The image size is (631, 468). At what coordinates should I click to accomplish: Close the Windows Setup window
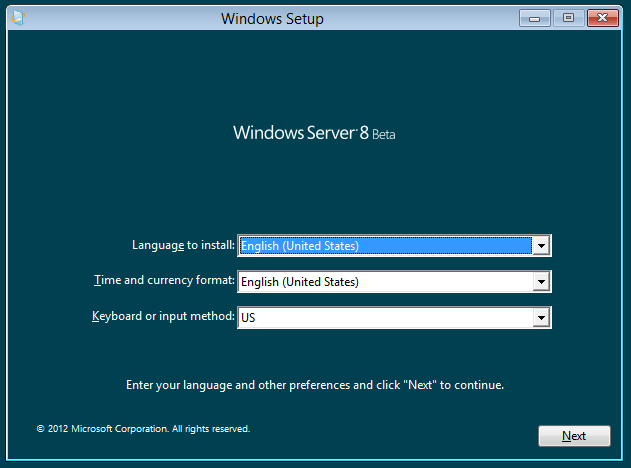point(602,18)
